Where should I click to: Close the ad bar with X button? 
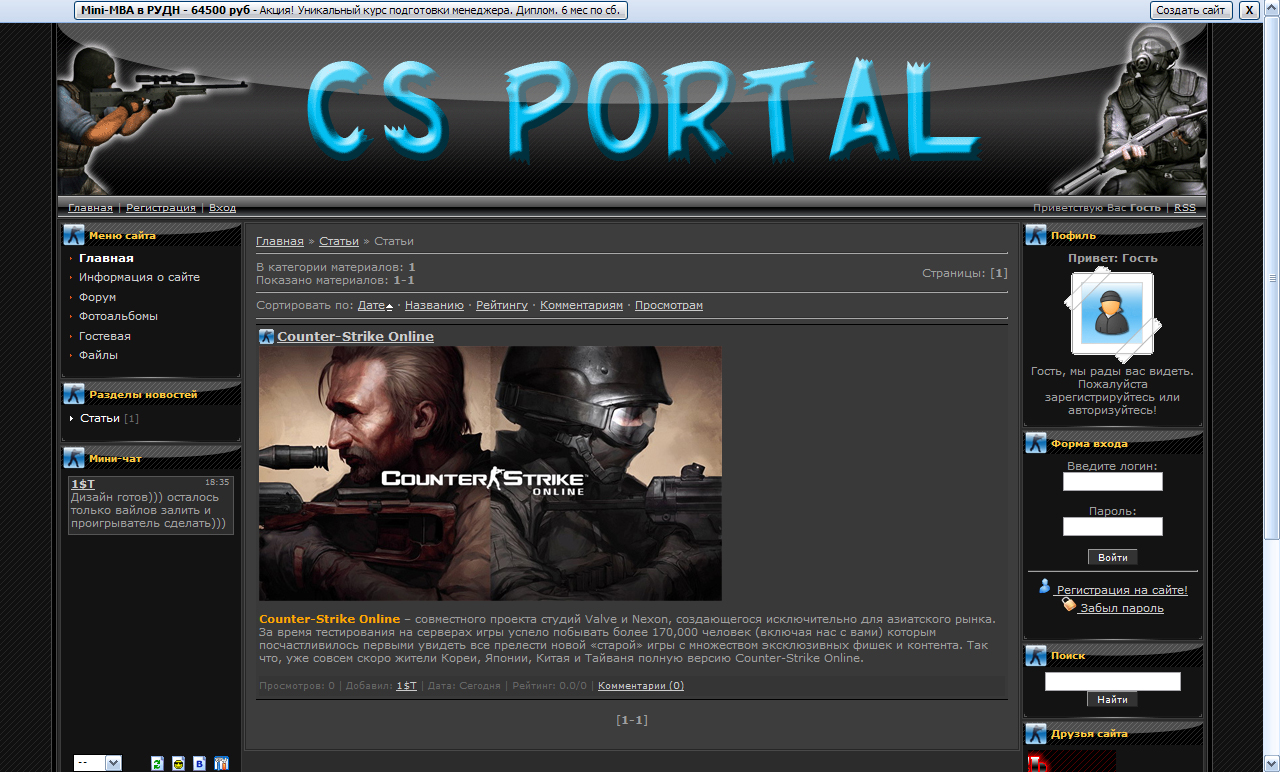pos(1249,10)
